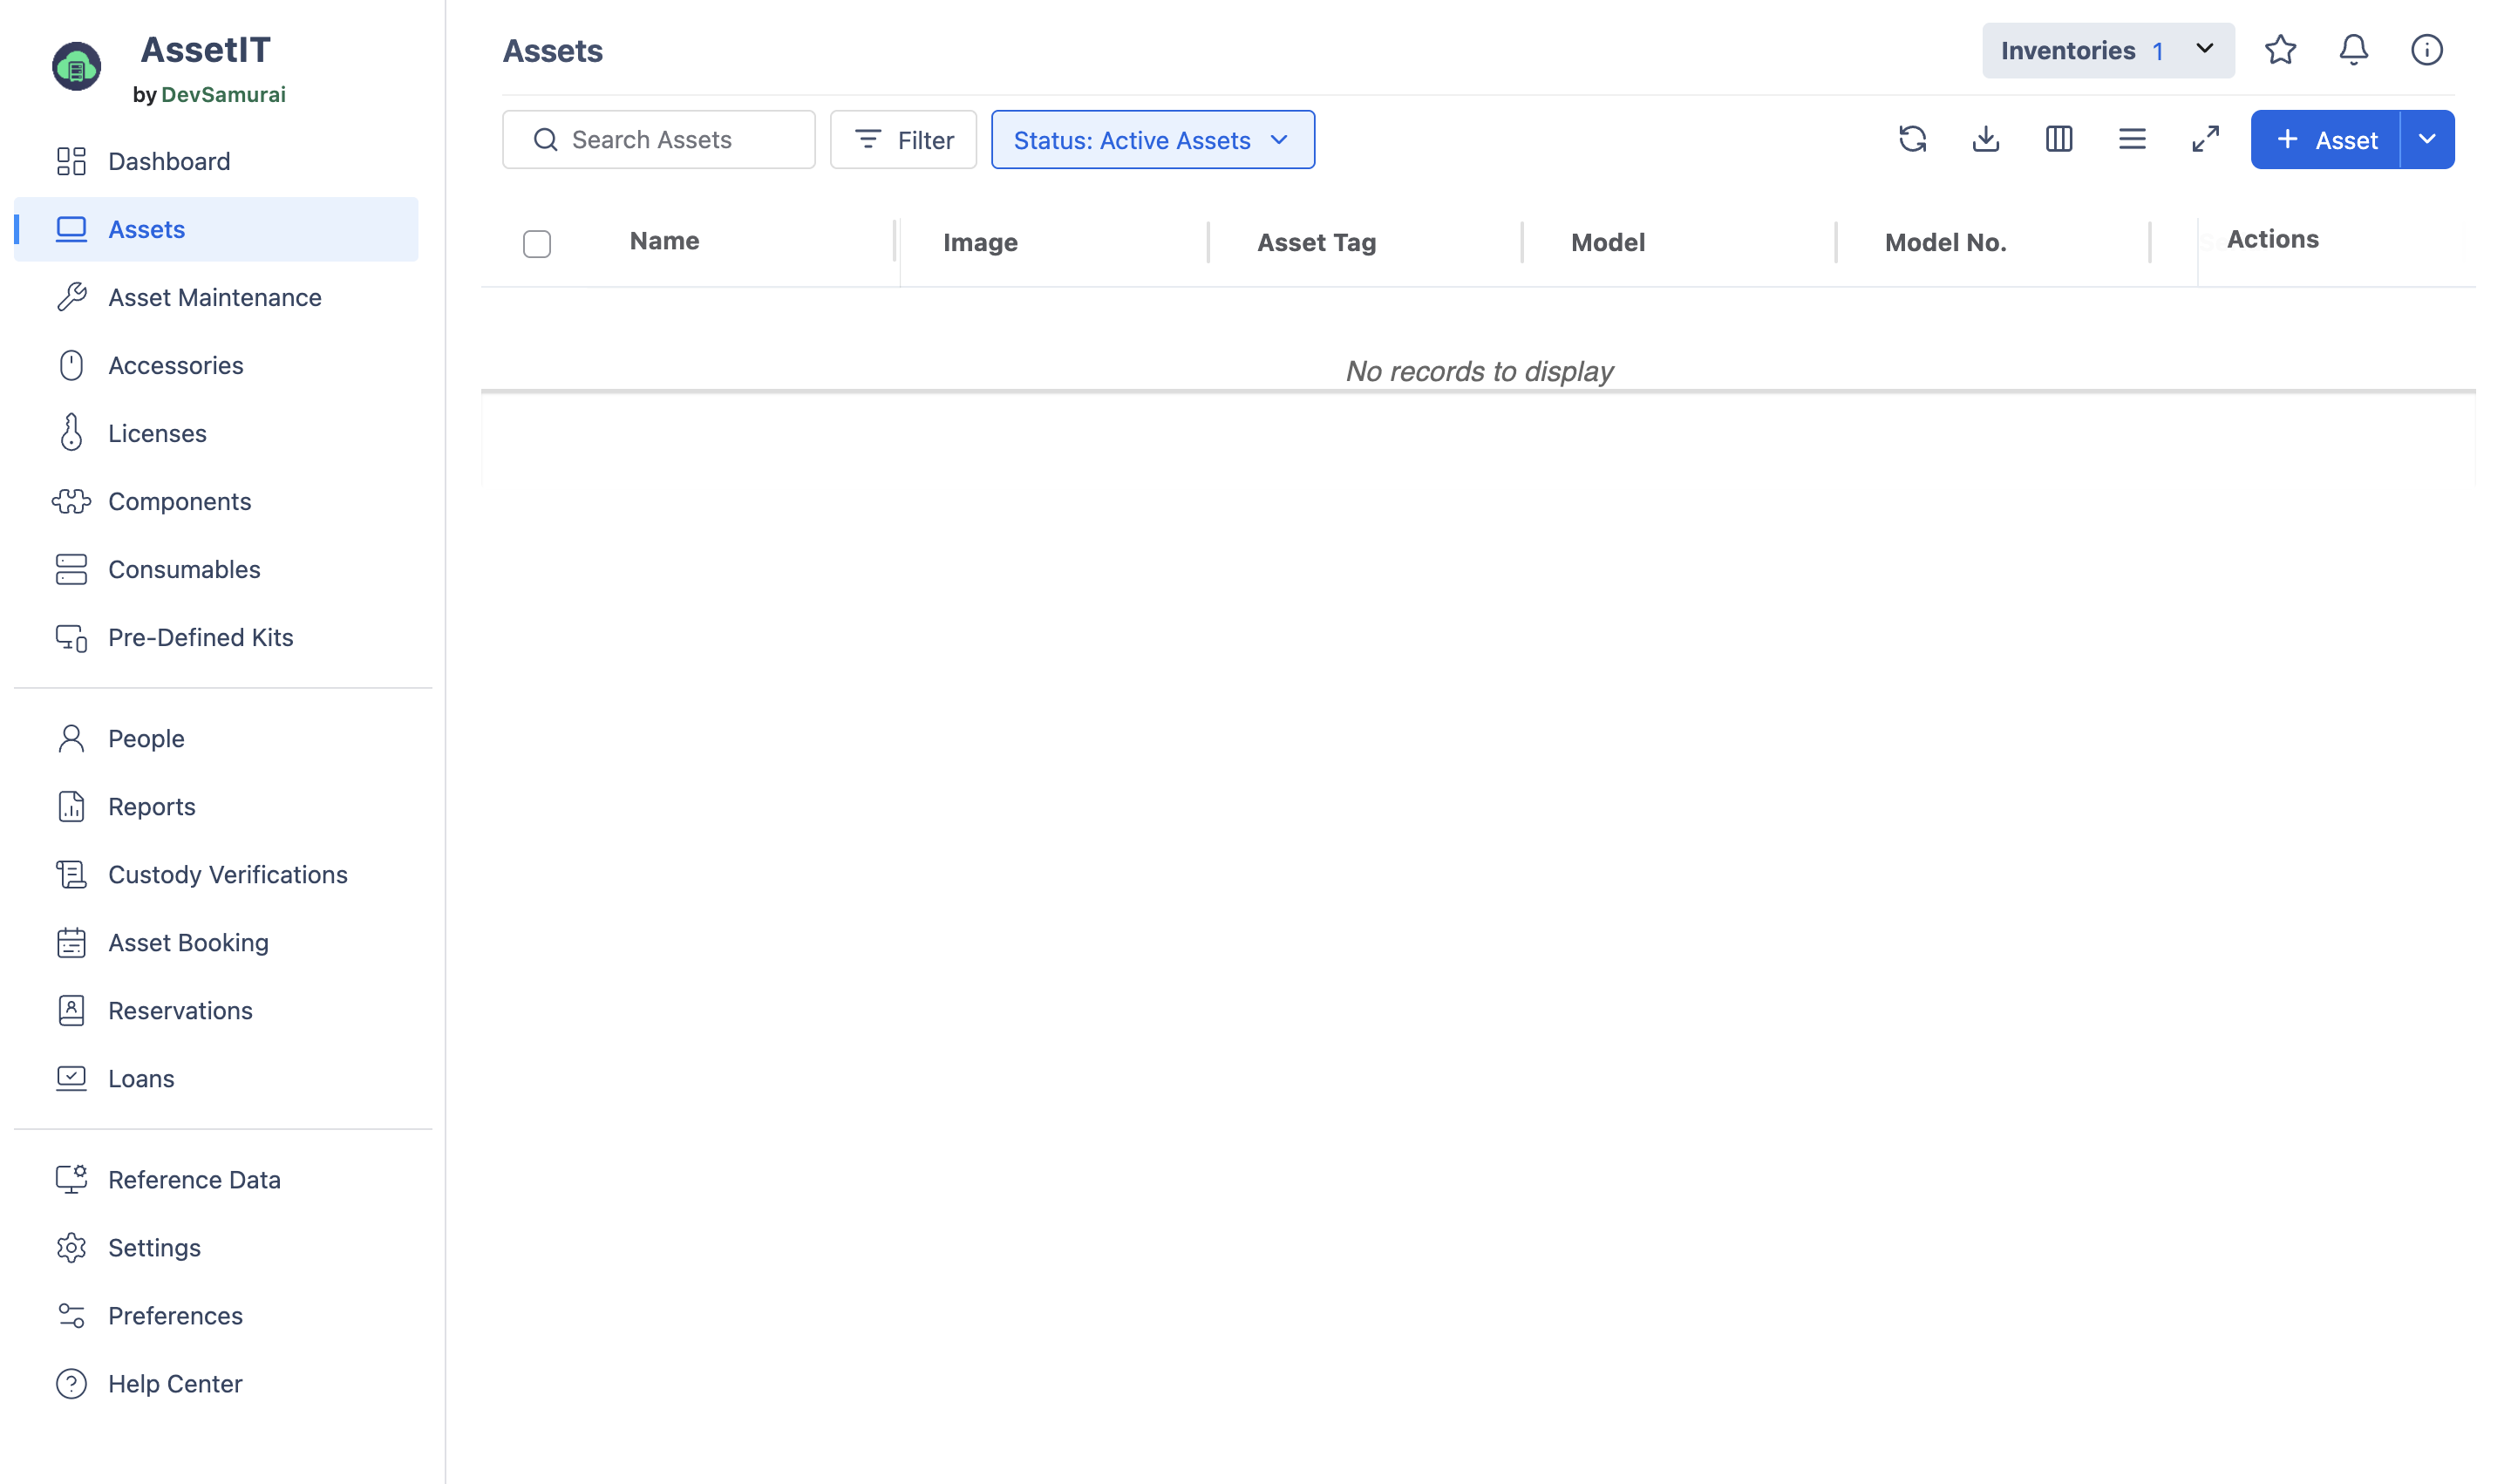Click the Reports document icon

click(71, 806)
